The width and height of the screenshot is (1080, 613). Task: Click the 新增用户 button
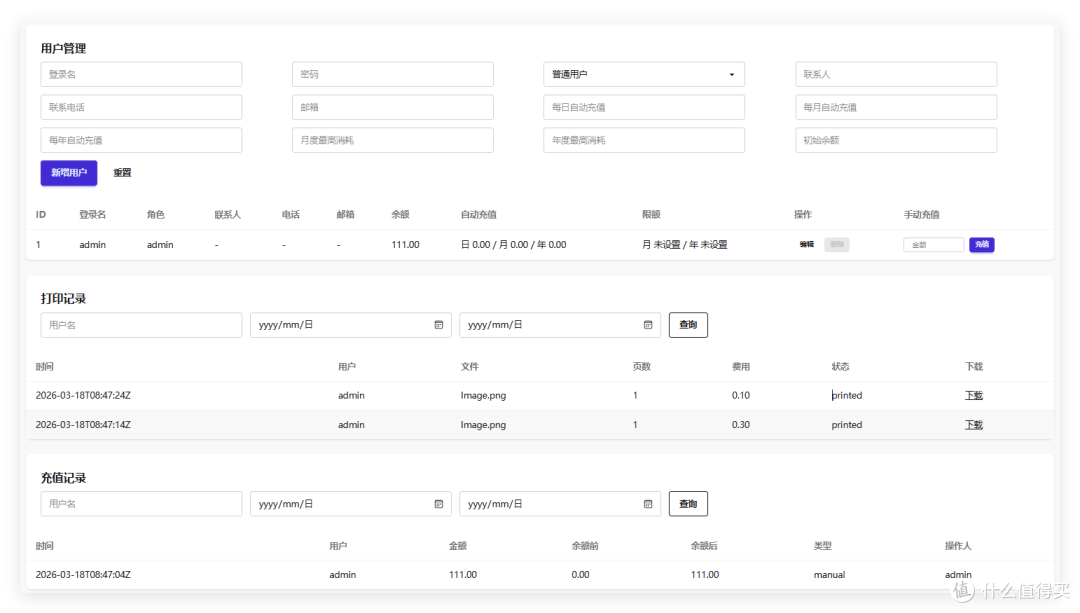tap(69, 173)
